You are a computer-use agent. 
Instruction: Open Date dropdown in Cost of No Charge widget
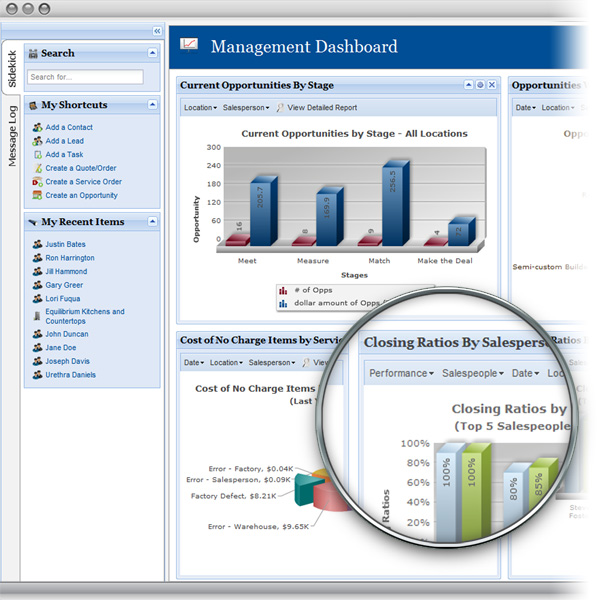coord(194,363)
